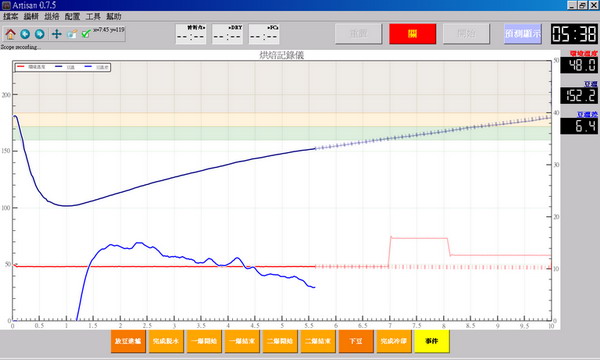Minimize the Artisan window

tap(572, 5)
